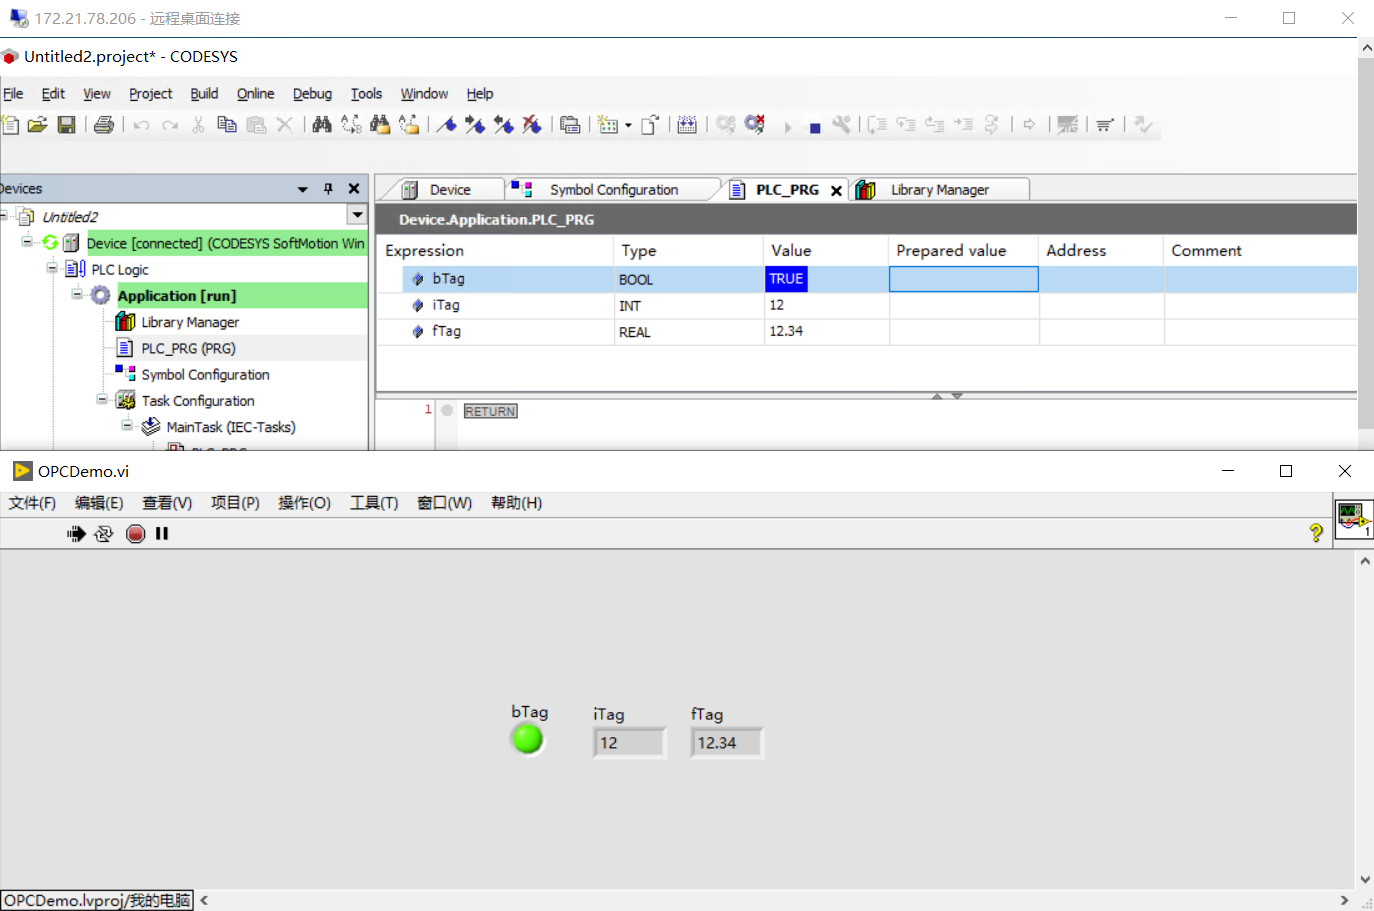Select the Run Continuously icon
This screenshot has width=1374, height=911.
[x=104, y=533]
